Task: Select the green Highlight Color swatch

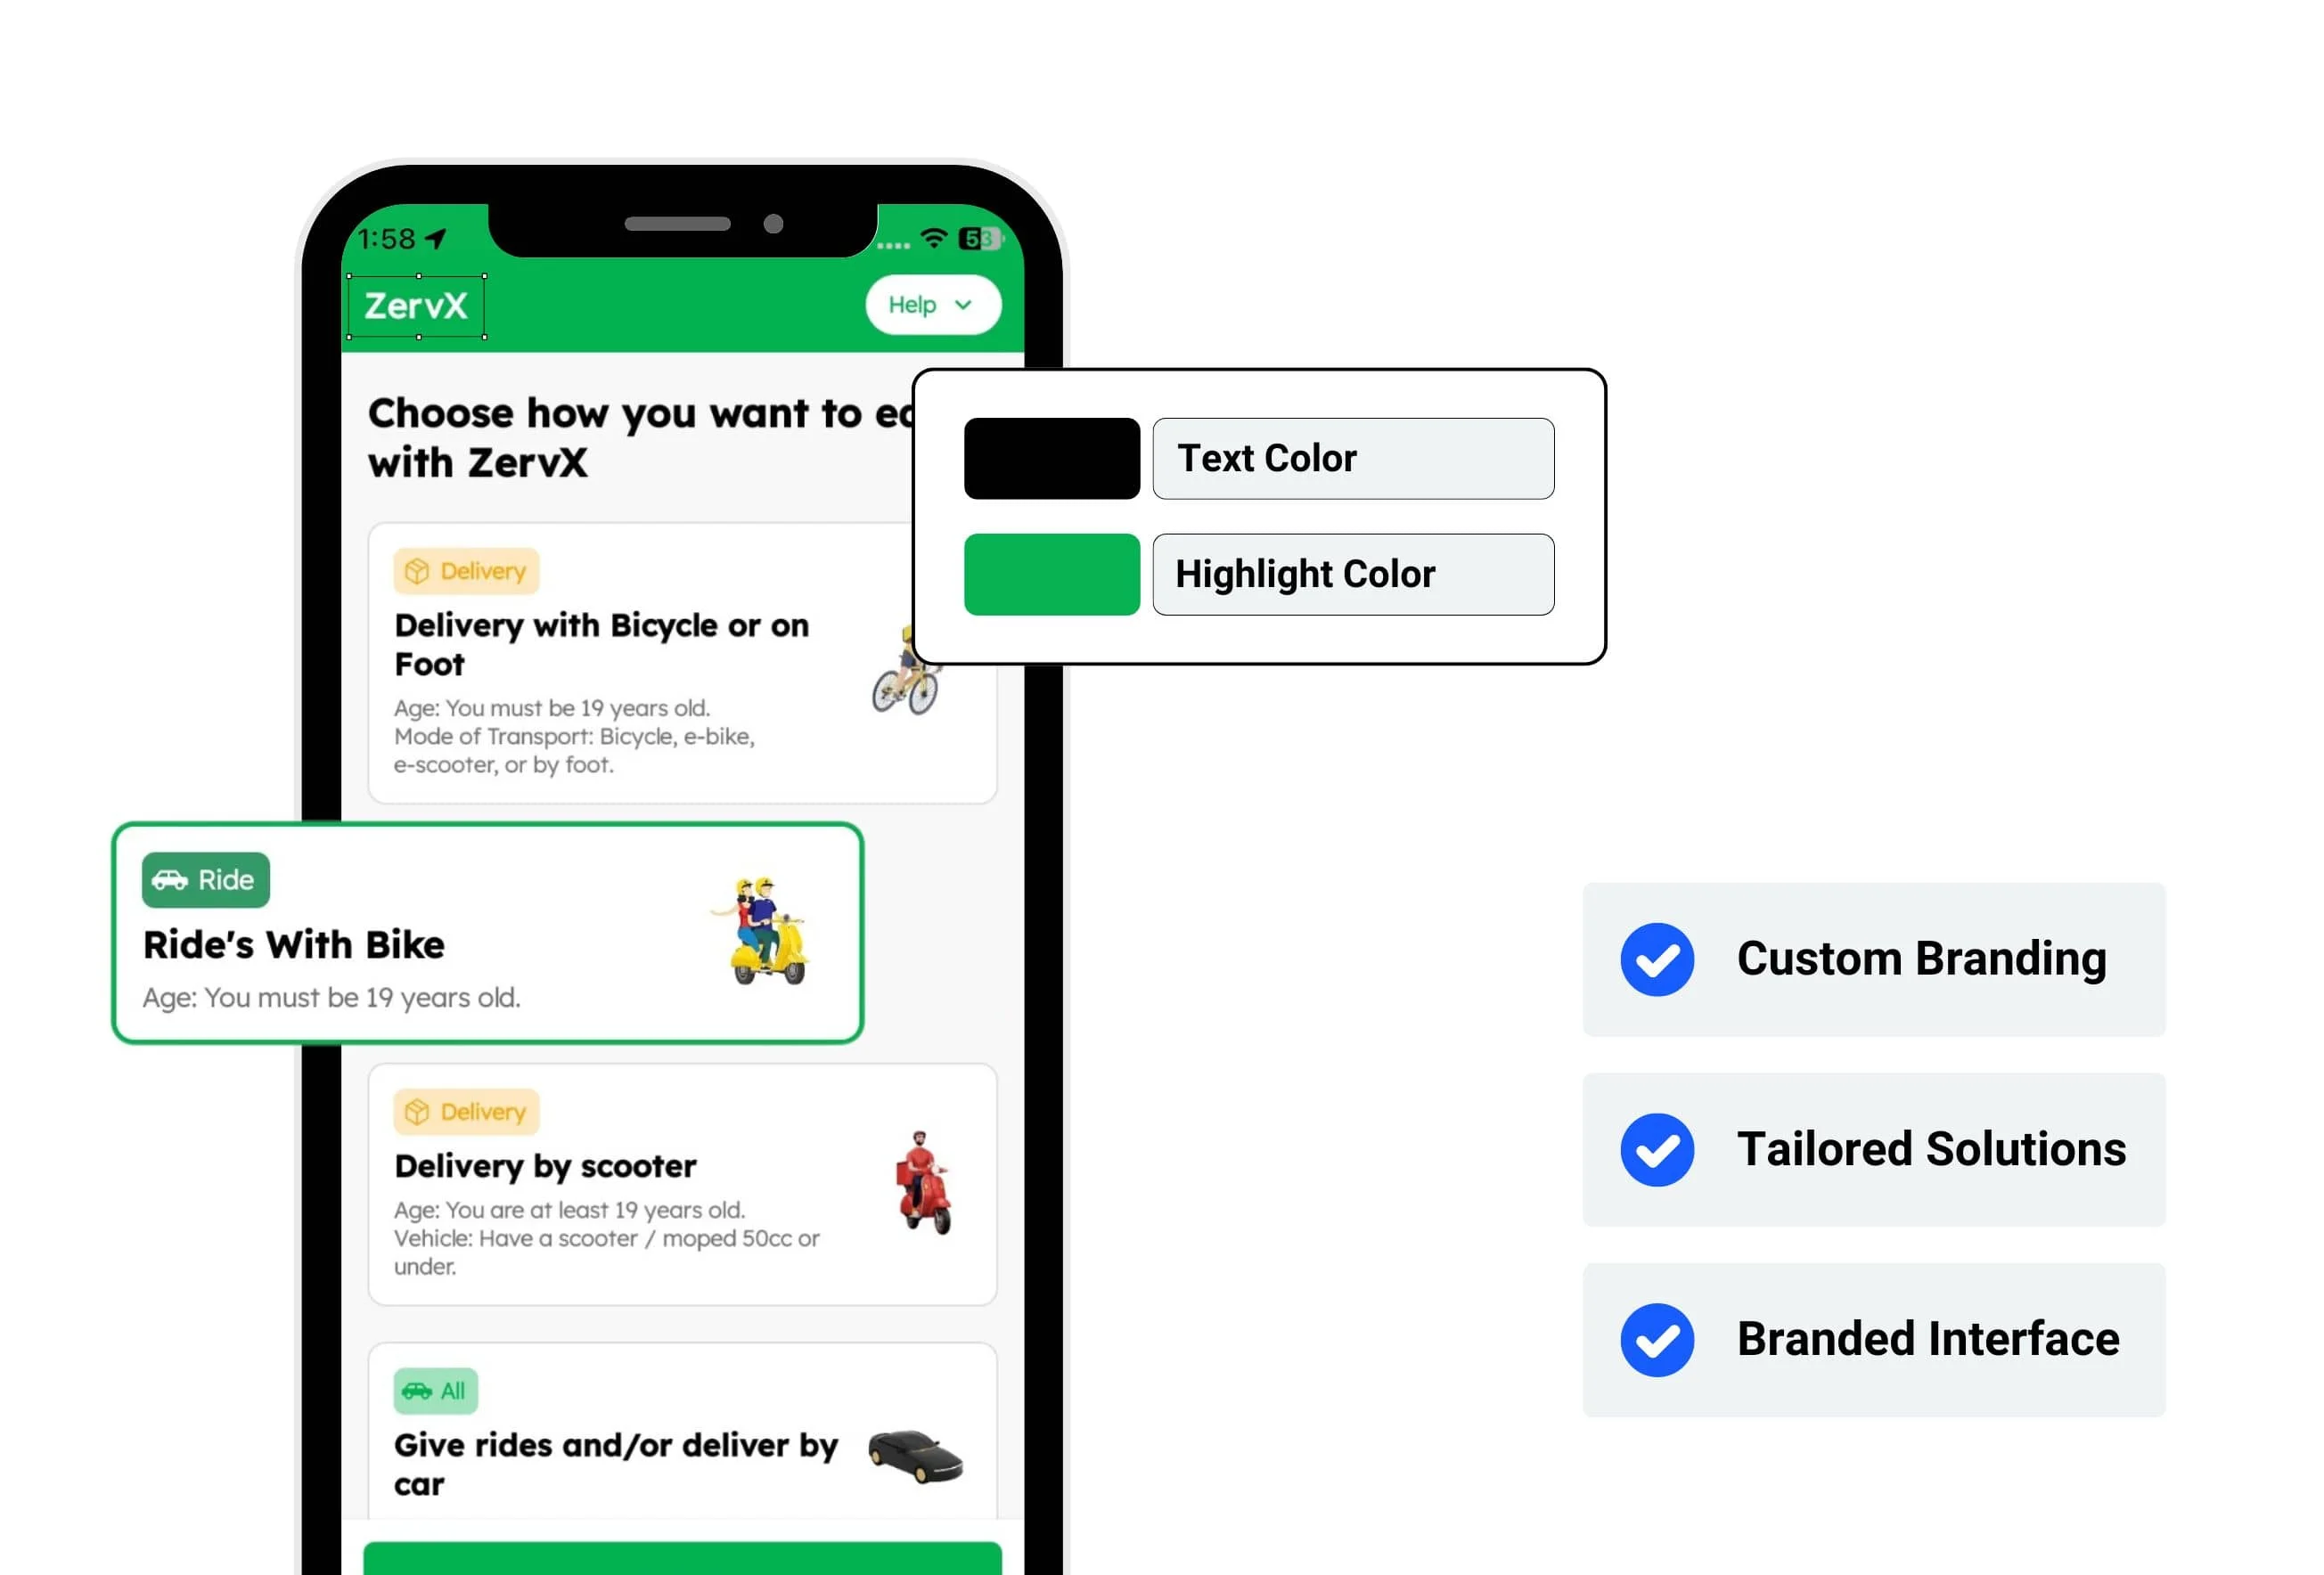Action: 1052,571
